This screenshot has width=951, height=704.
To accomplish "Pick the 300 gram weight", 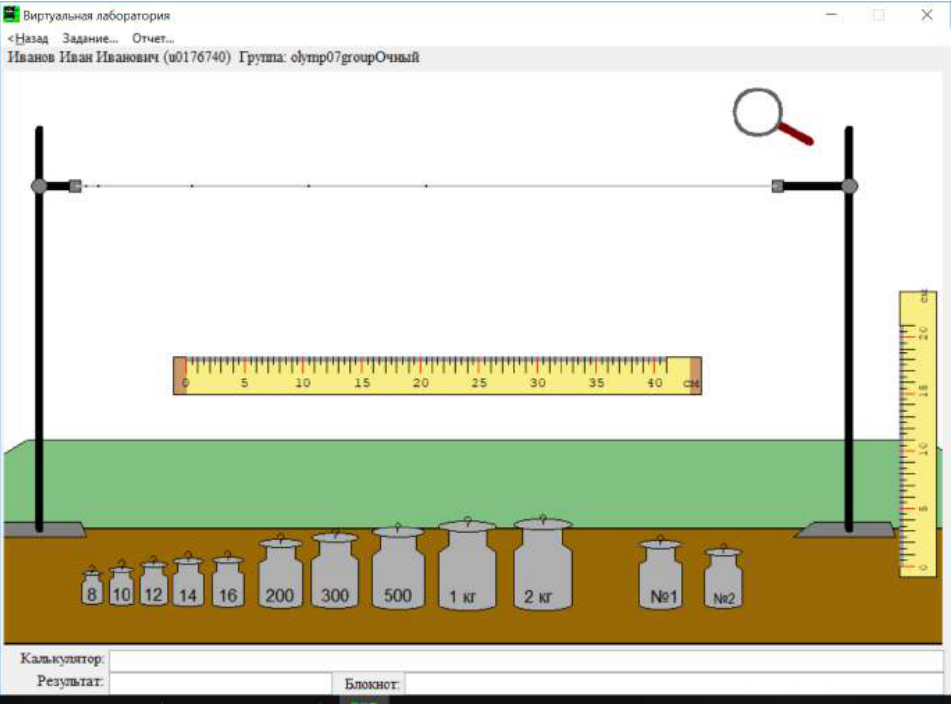I will pos(335,569).
